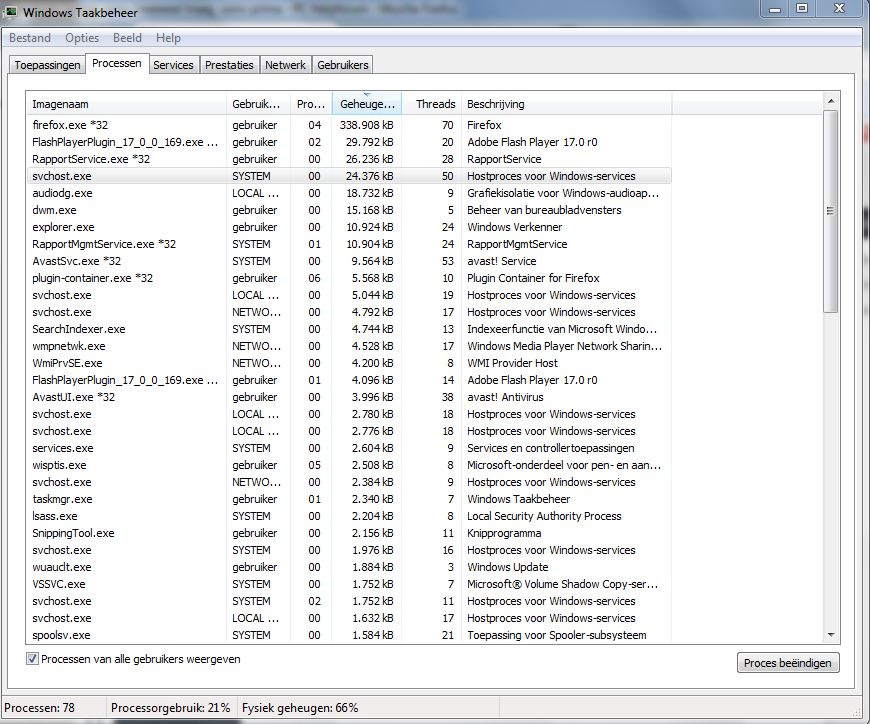Click the Windows Taakbeheer title bar icon
The height and width of the screenshot is (724, 870).
click(11, 12)
